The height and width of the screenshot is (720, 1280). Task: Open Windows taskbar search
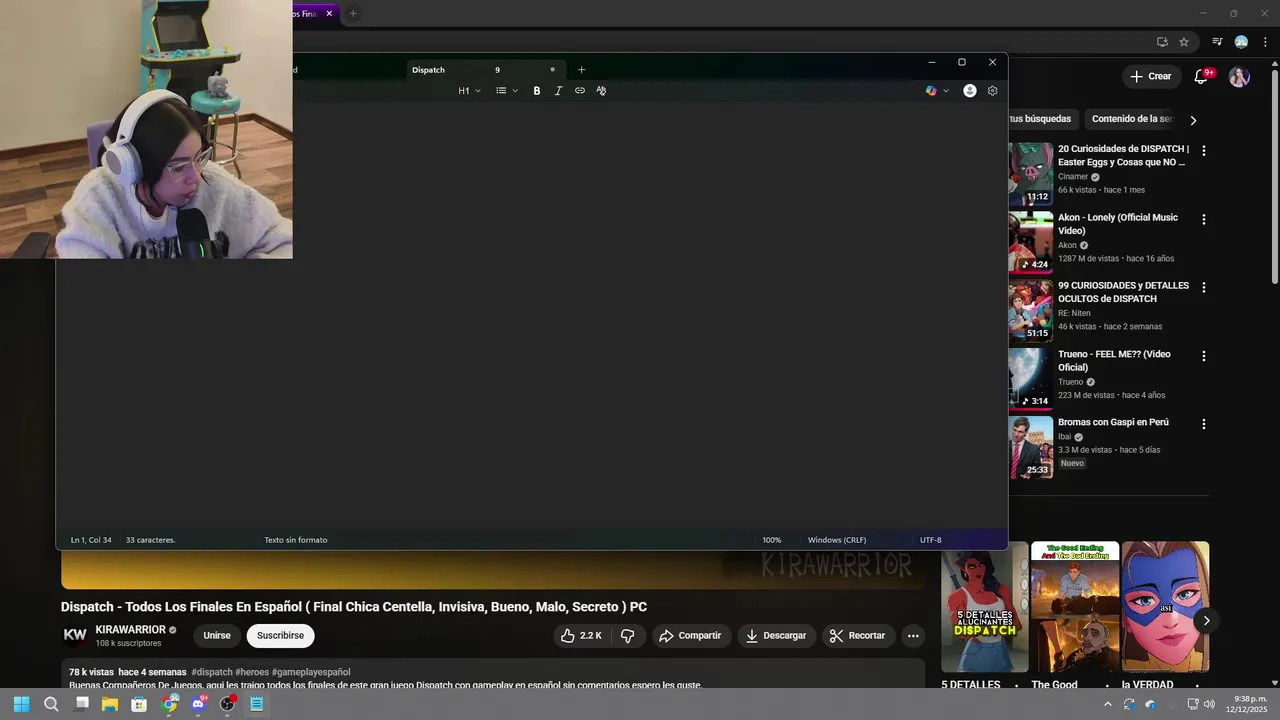click(x=51, y=704)
